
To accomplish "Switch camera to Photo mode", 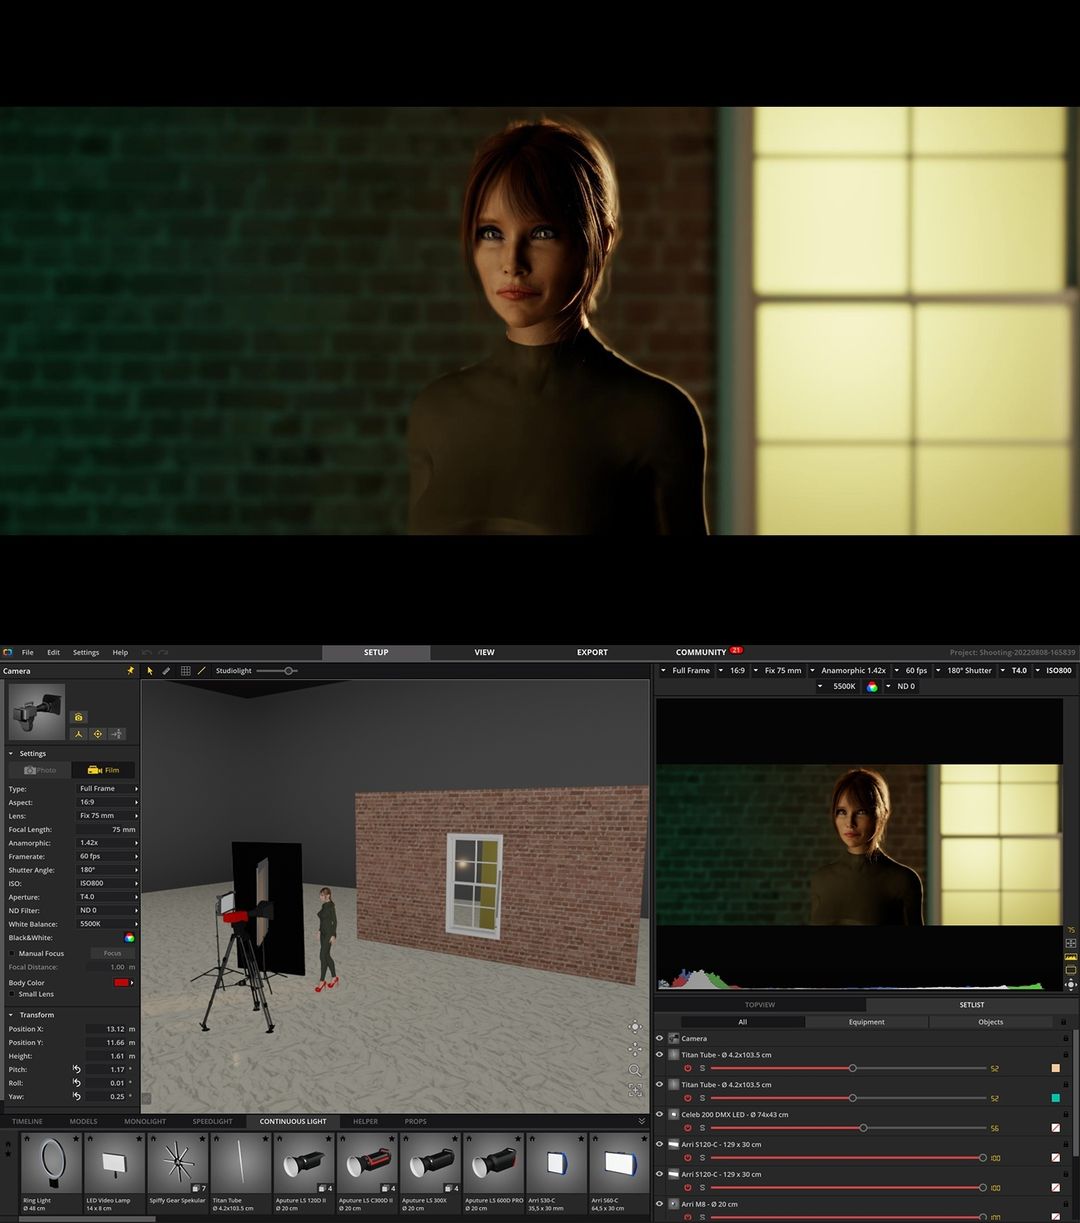I will pos(40,771).
